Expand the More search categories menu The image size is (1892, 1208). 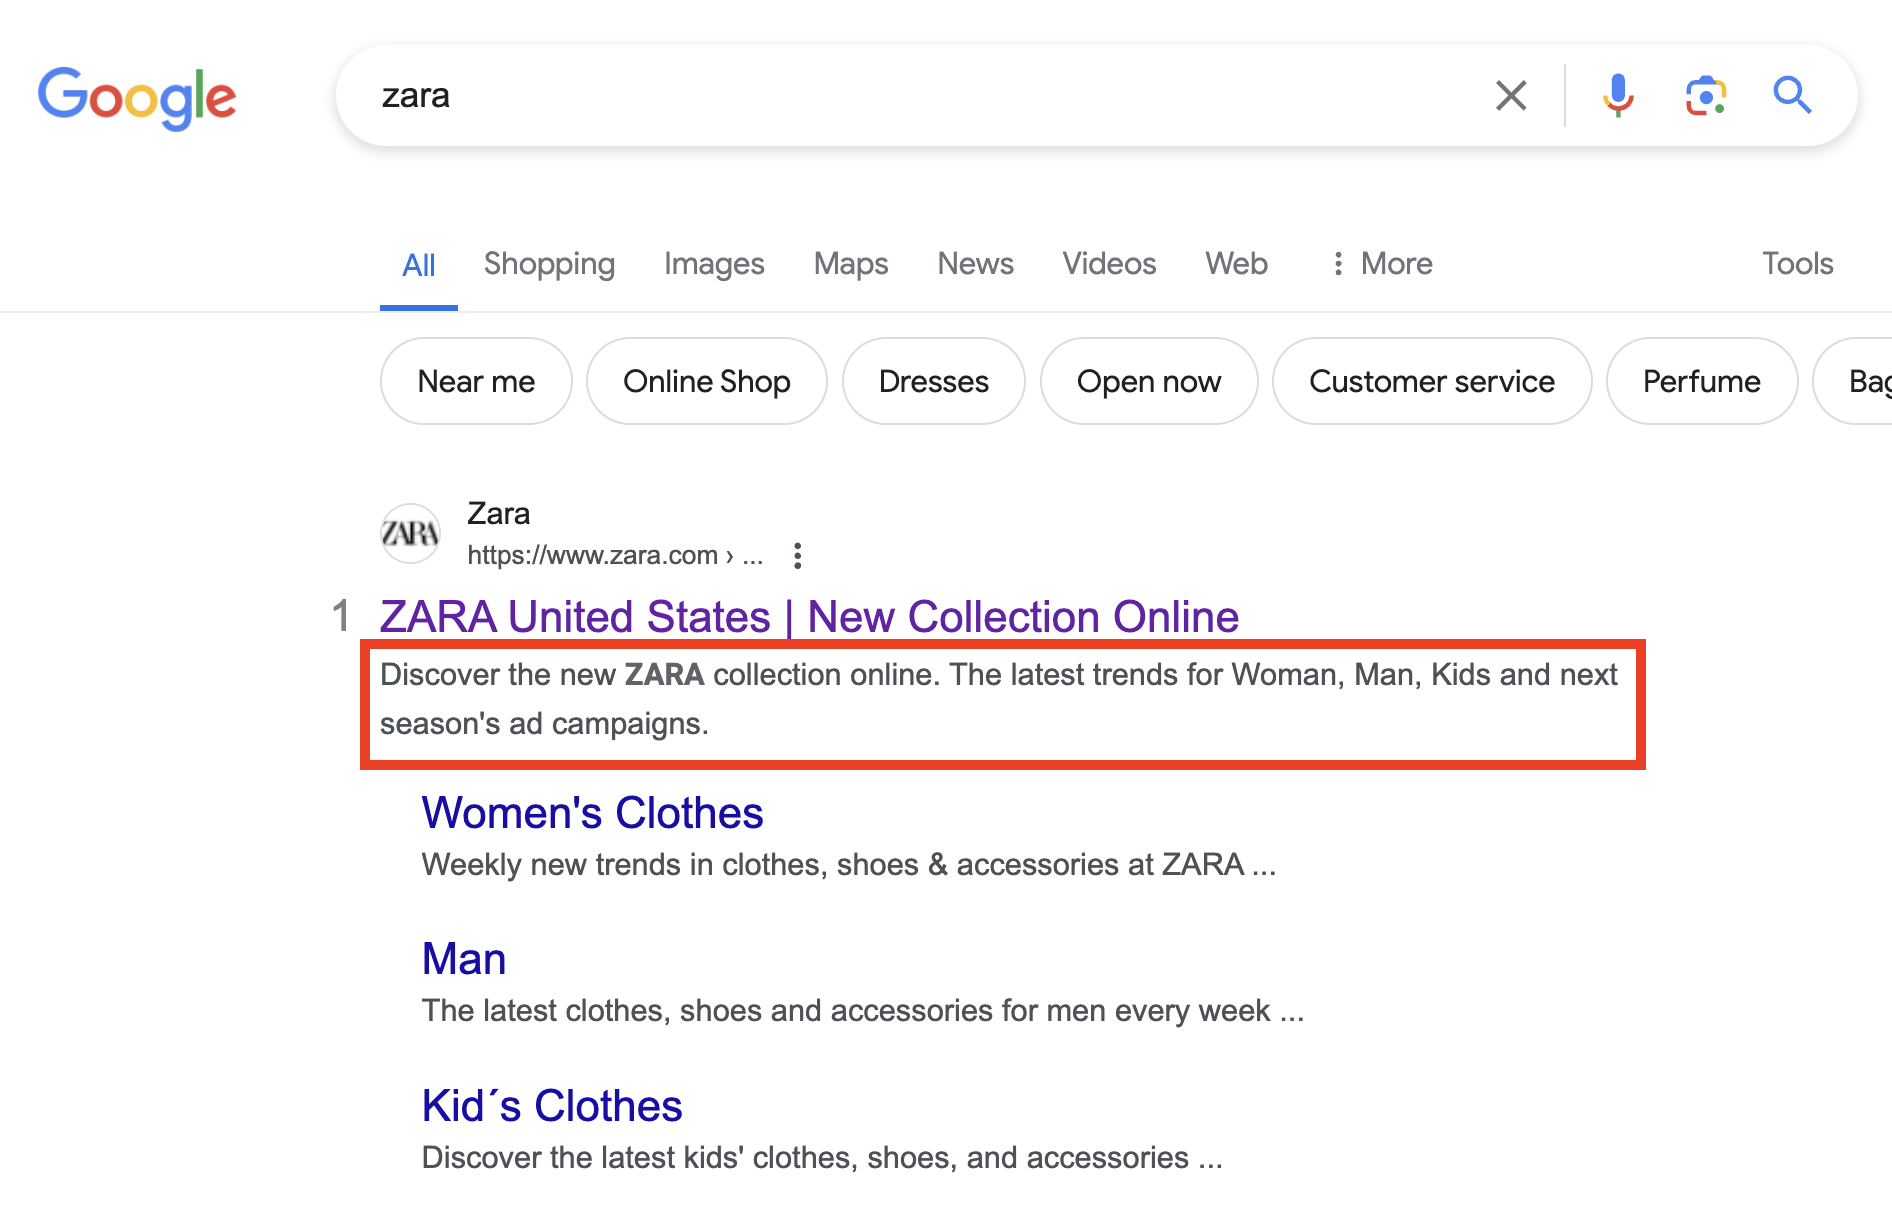click(1383, 264)
